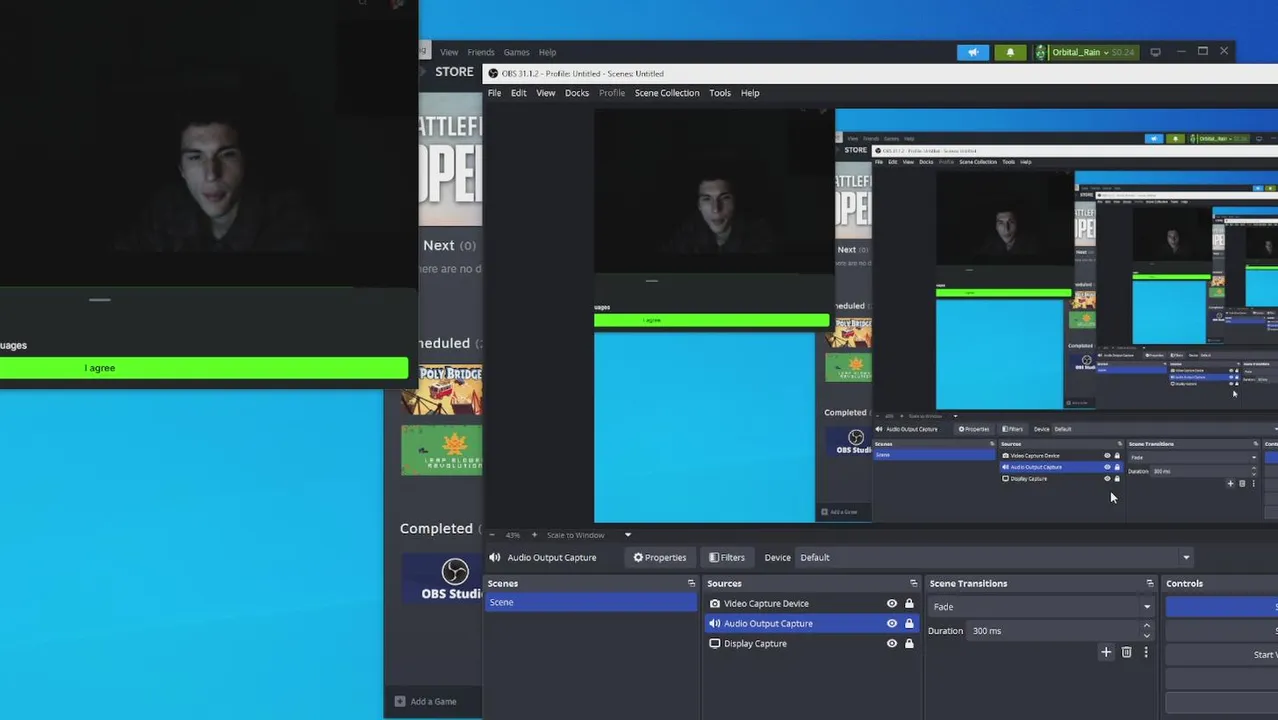Toggle visibility of Audio Output Capture
Viewport: 1278px width, 720px height.
[892, 624]
